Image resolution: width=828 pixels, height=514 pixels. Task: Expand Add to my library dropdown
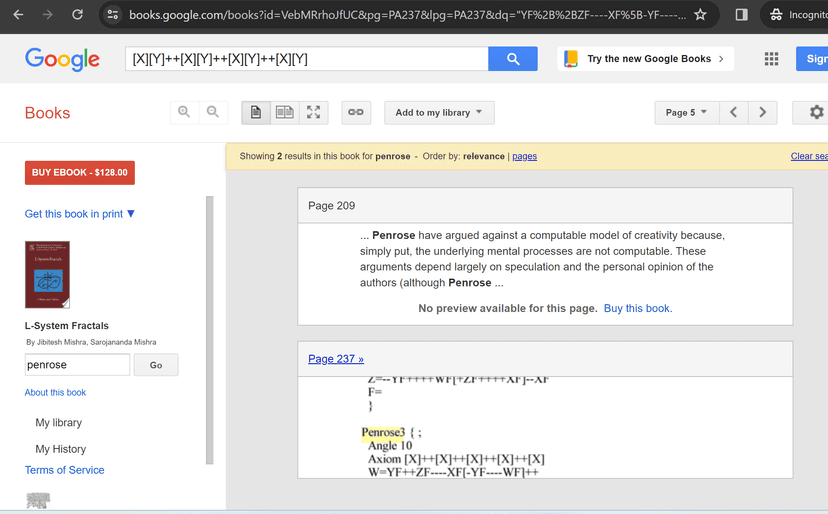[x=439, y=113]
